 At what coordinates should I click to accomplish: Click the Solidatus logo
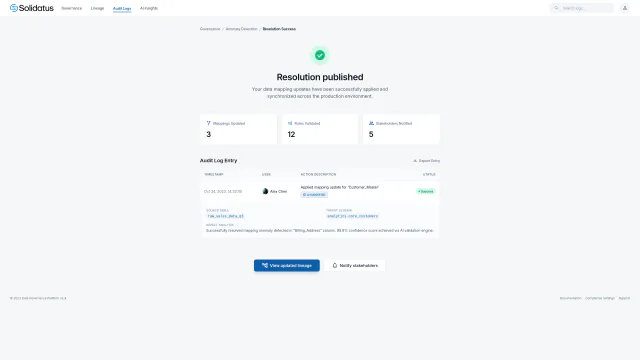pyautogui.click(x=31, y=8)
